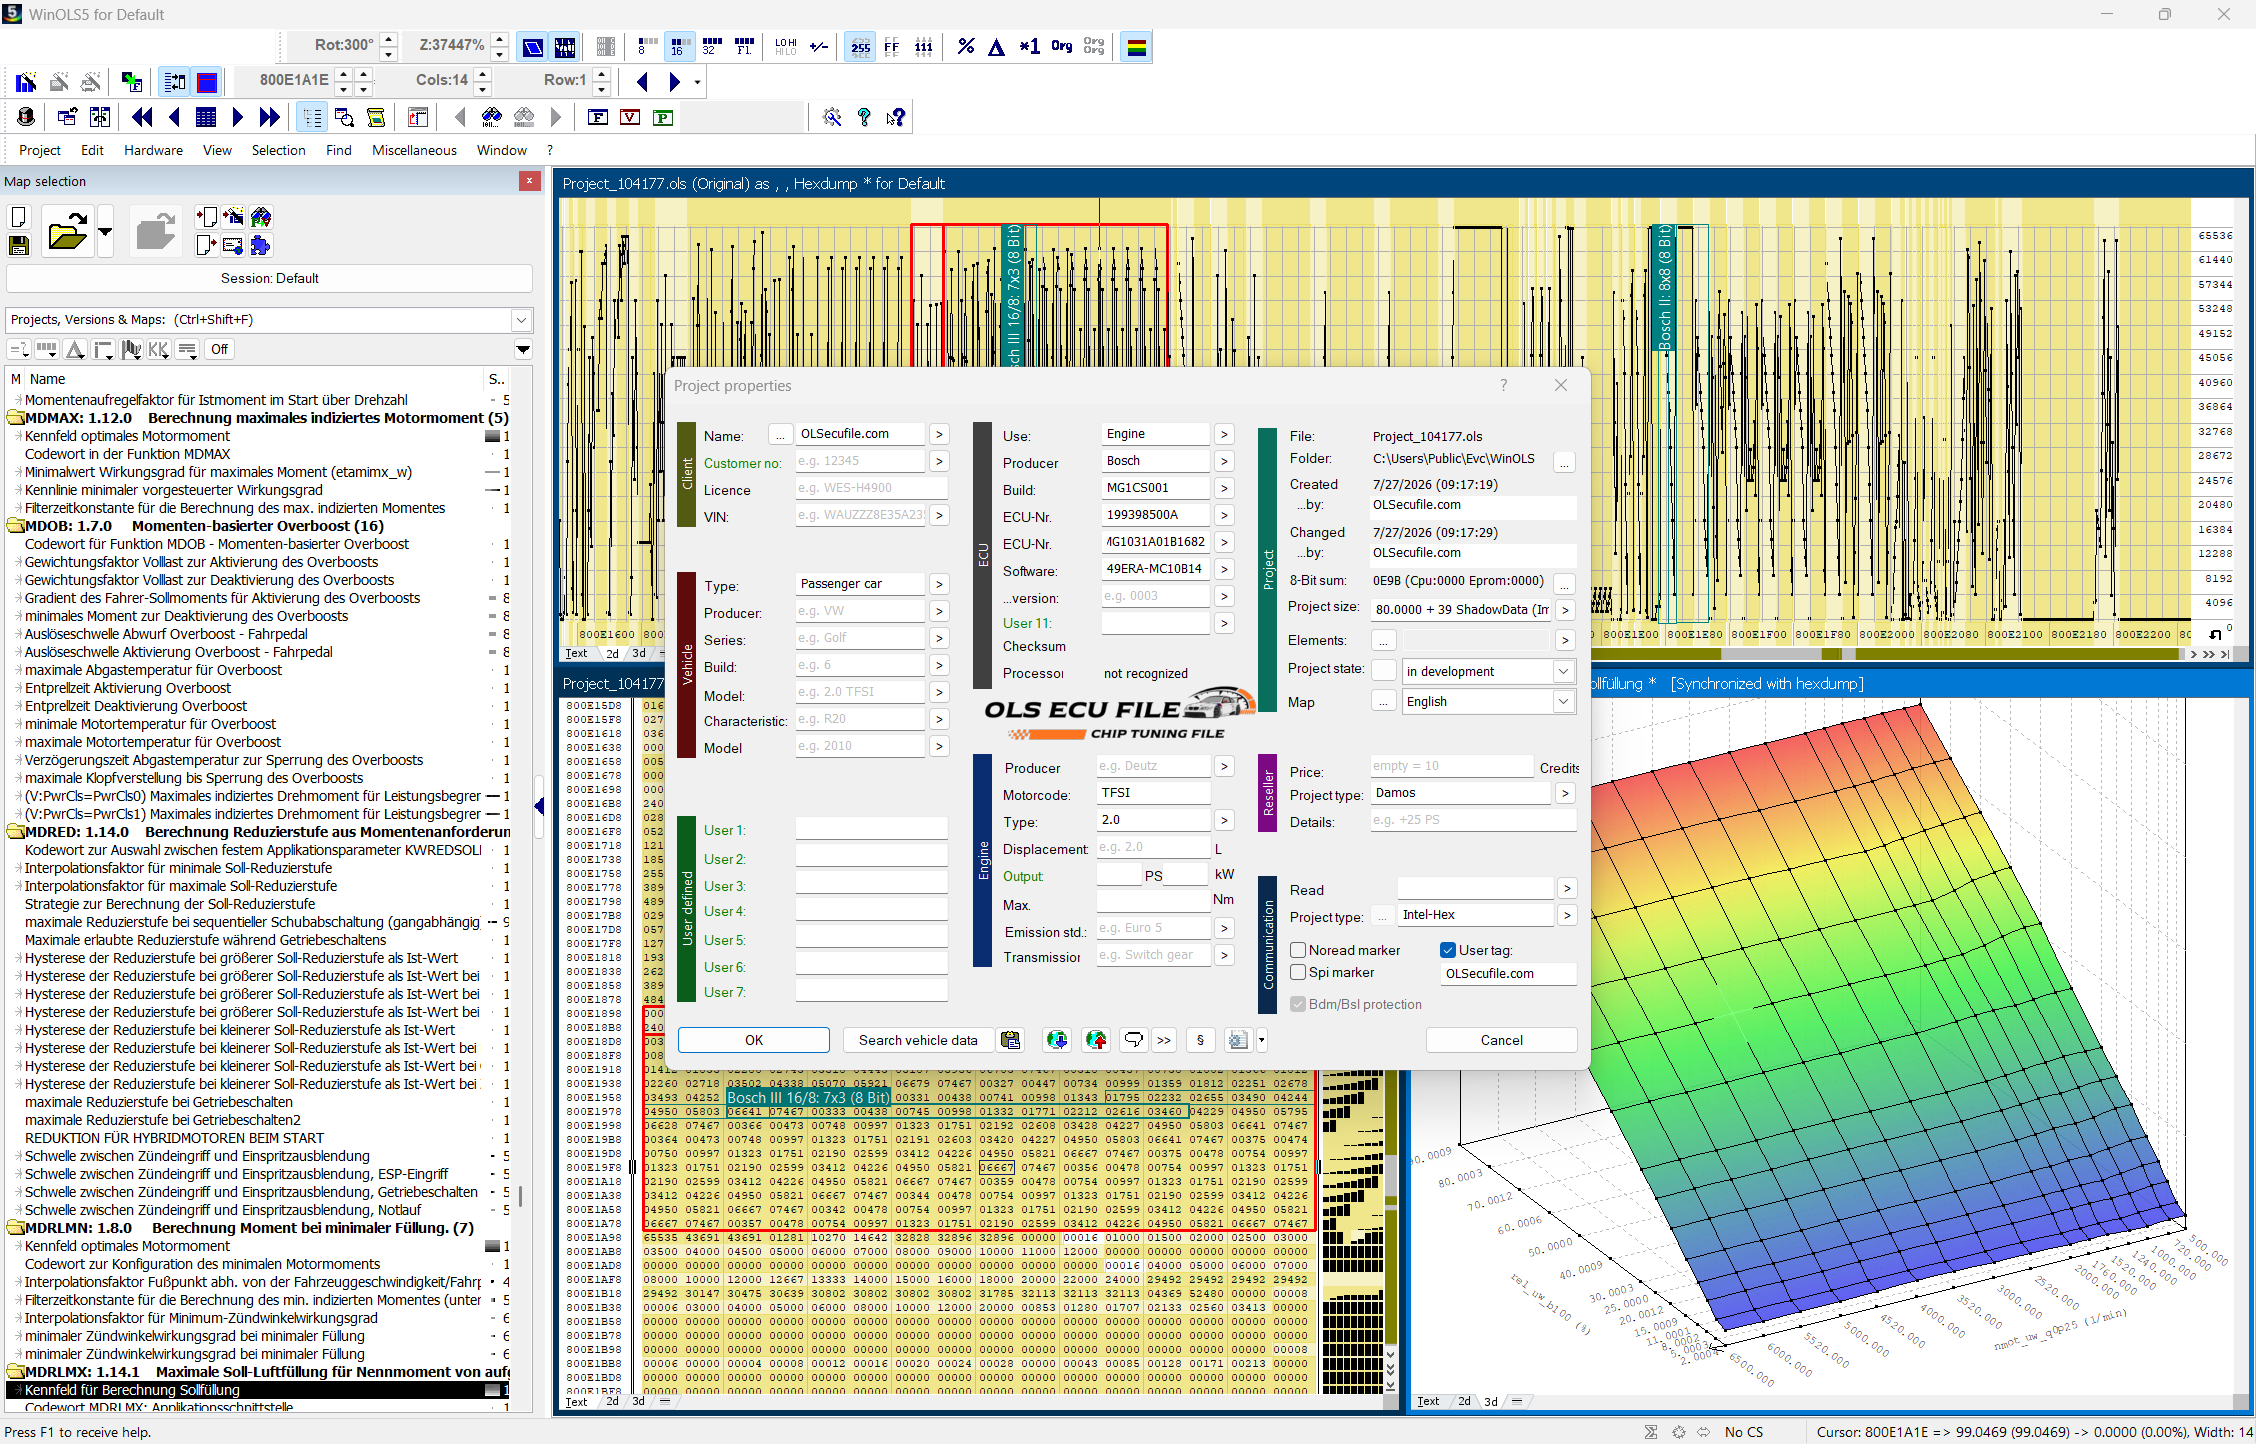Open the yellow folder open-project icon
The height and width of the screenshot is (1444, 2256).
67,233
